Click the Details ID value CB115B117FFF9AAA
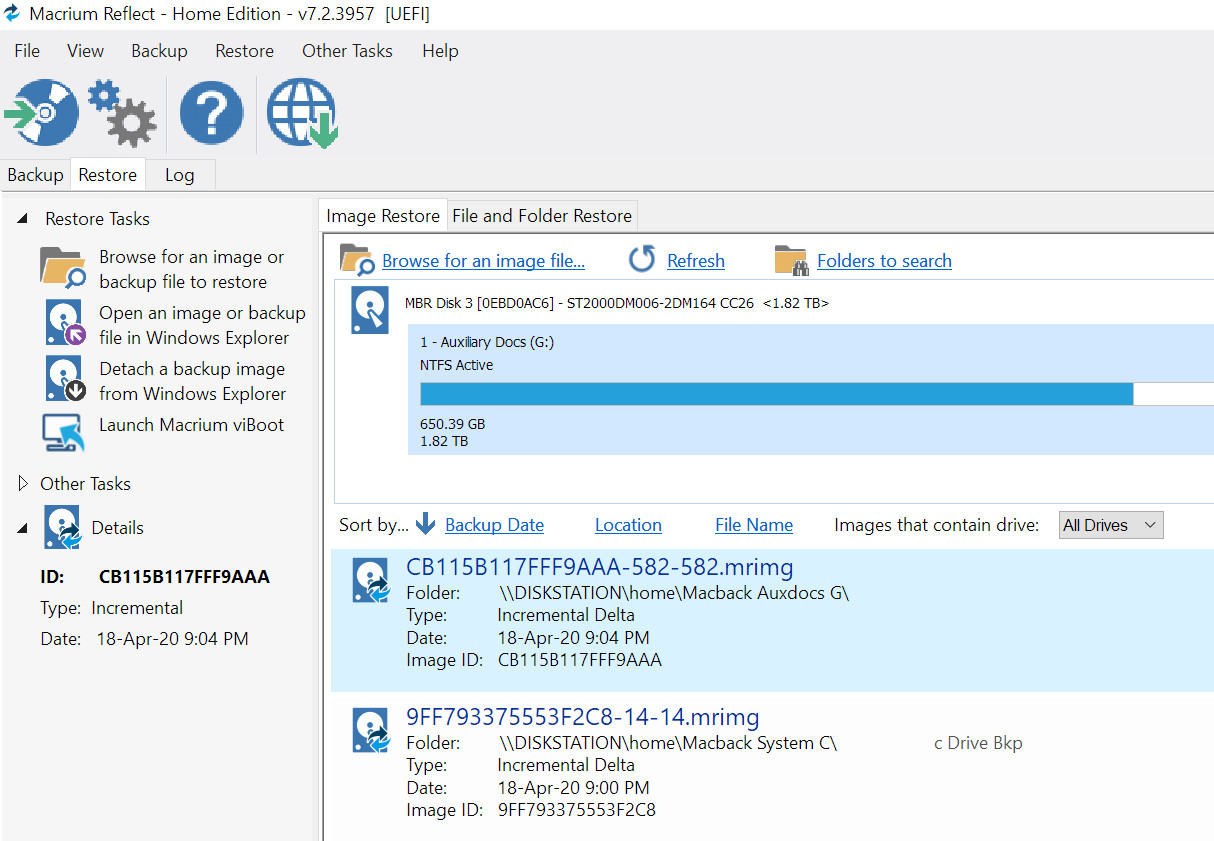This screenshot has height=841, width=1214. coord(184,577)
